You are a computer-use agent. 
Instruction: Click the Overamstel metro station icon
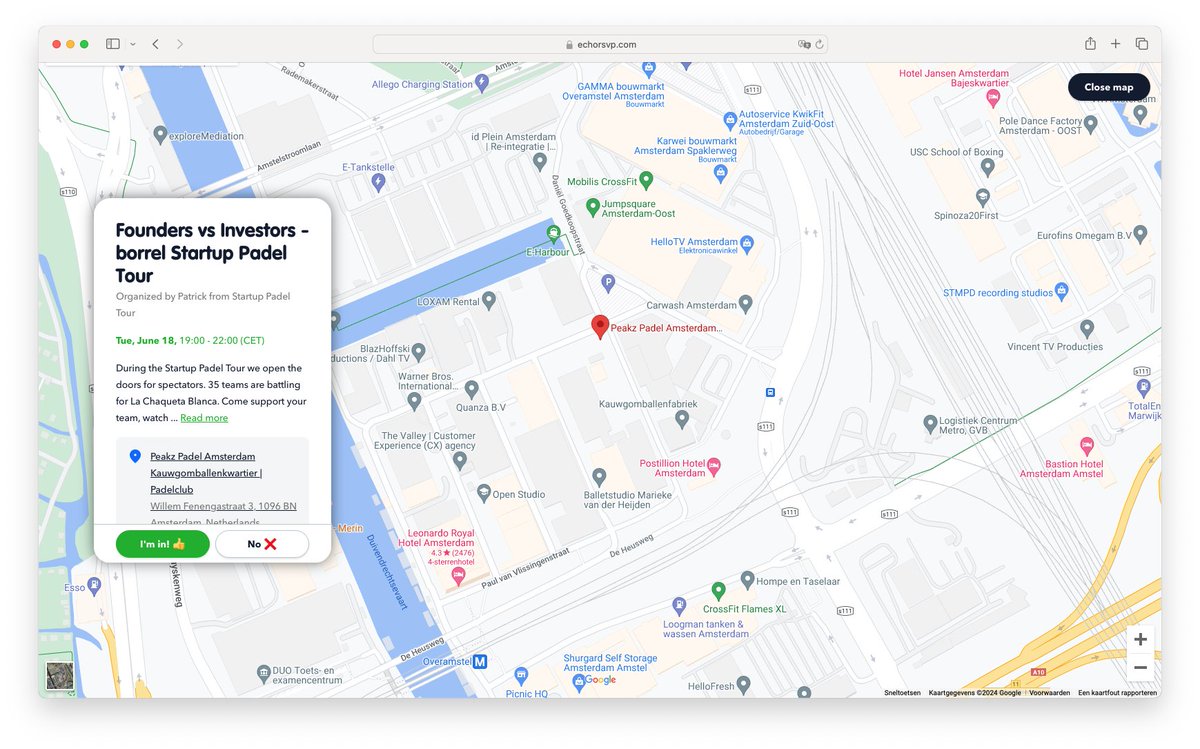[x=480, y=661]
